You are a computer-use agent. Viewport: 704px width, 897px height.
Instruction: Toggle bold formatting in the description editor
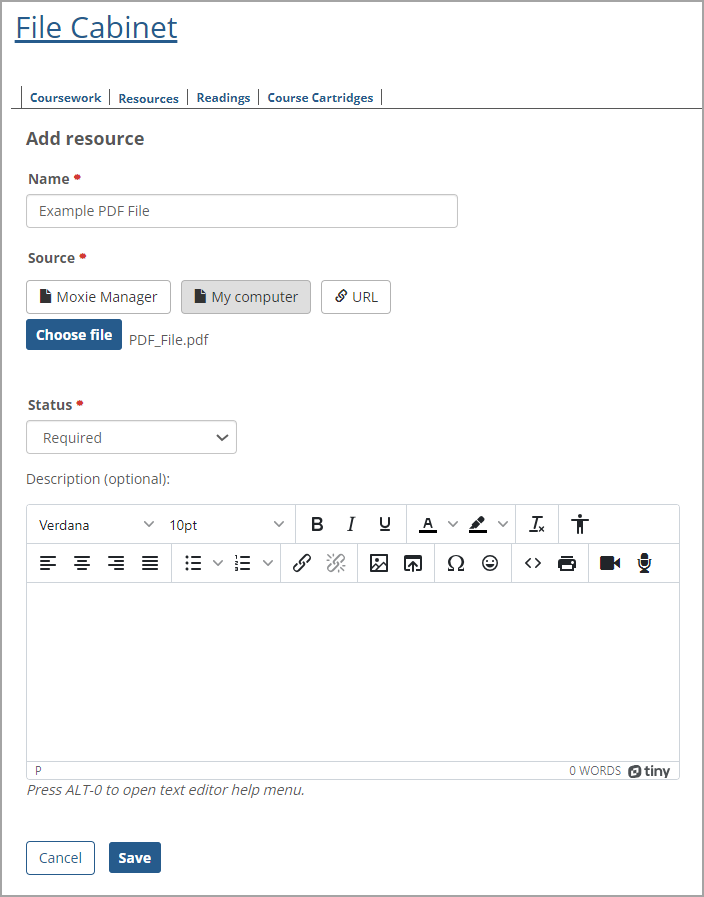317,523
